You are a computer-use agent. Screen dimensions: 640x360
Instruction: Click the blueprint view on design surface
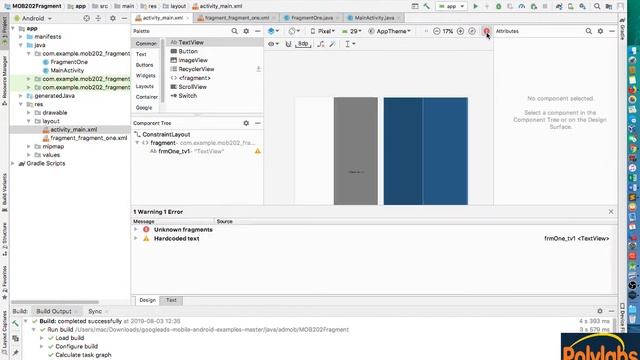click(426, 151)
